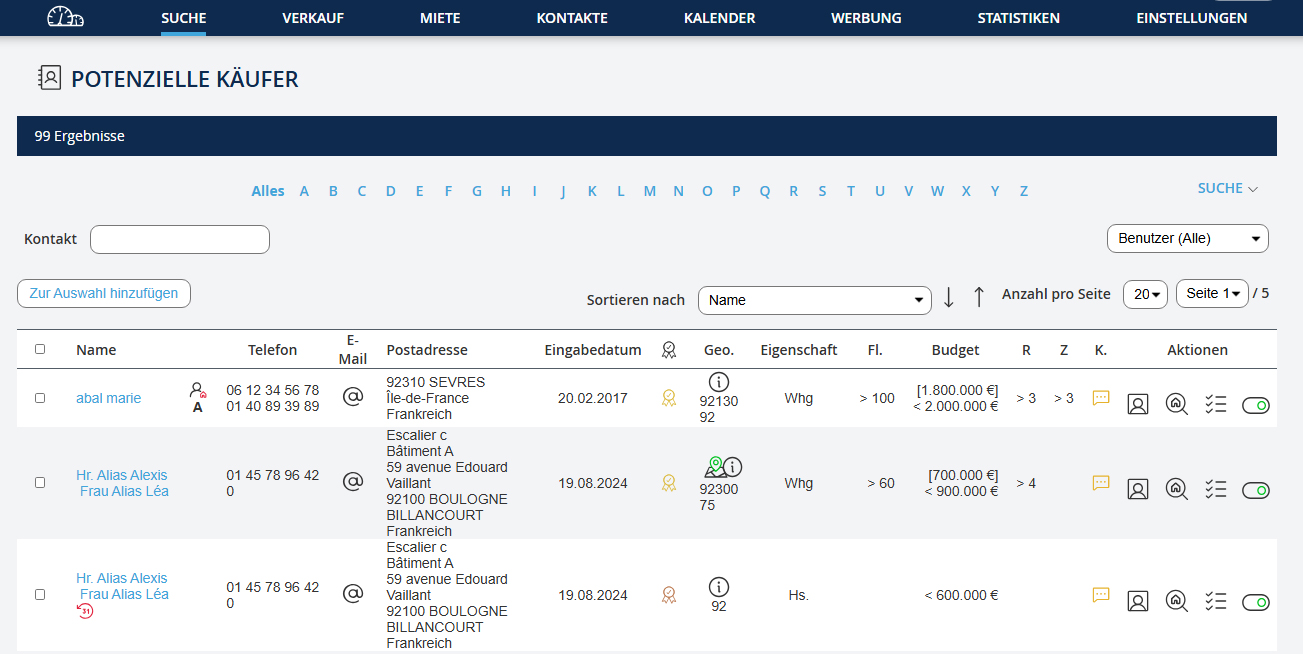Screen dimensions: 1303x654
Task: Click the sort descending arrow icon
Action: point(949,297)
